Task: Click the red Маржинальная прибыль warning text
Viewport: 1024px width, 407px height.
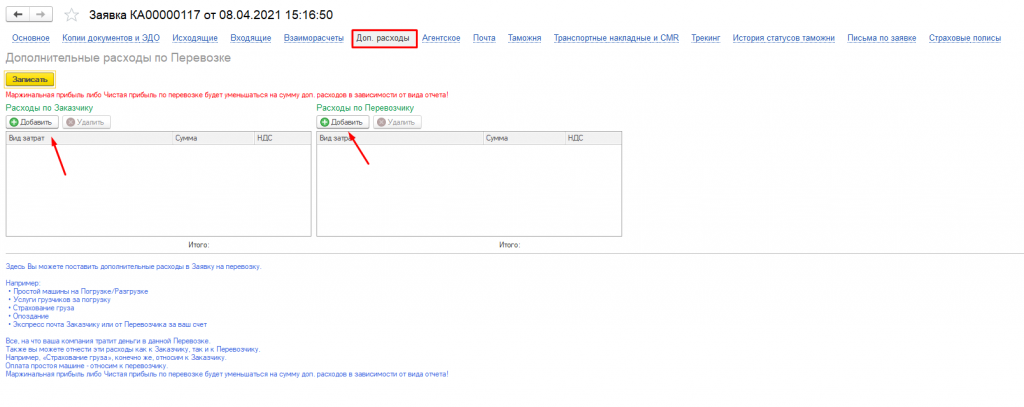Action: click(227, 95)
